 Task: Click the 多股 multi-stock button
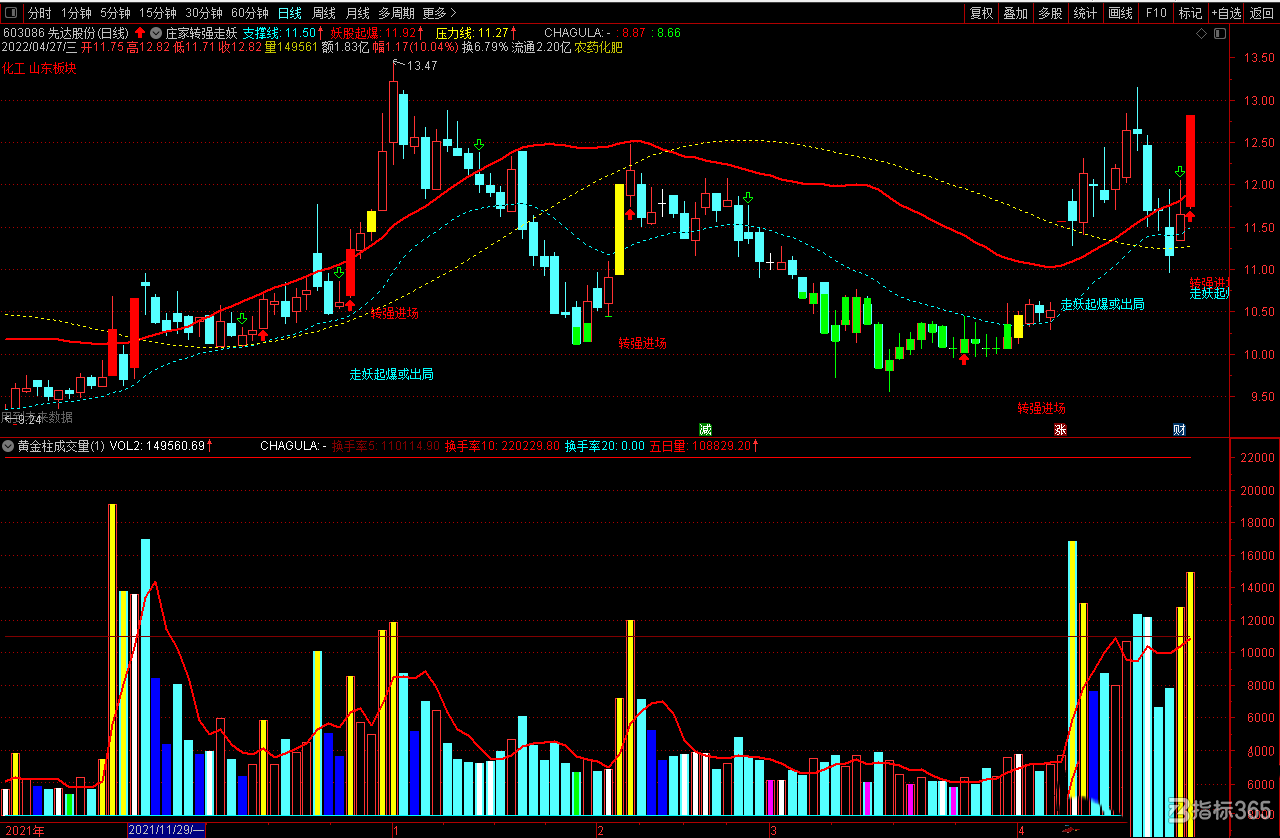(x=1049, y=13)
